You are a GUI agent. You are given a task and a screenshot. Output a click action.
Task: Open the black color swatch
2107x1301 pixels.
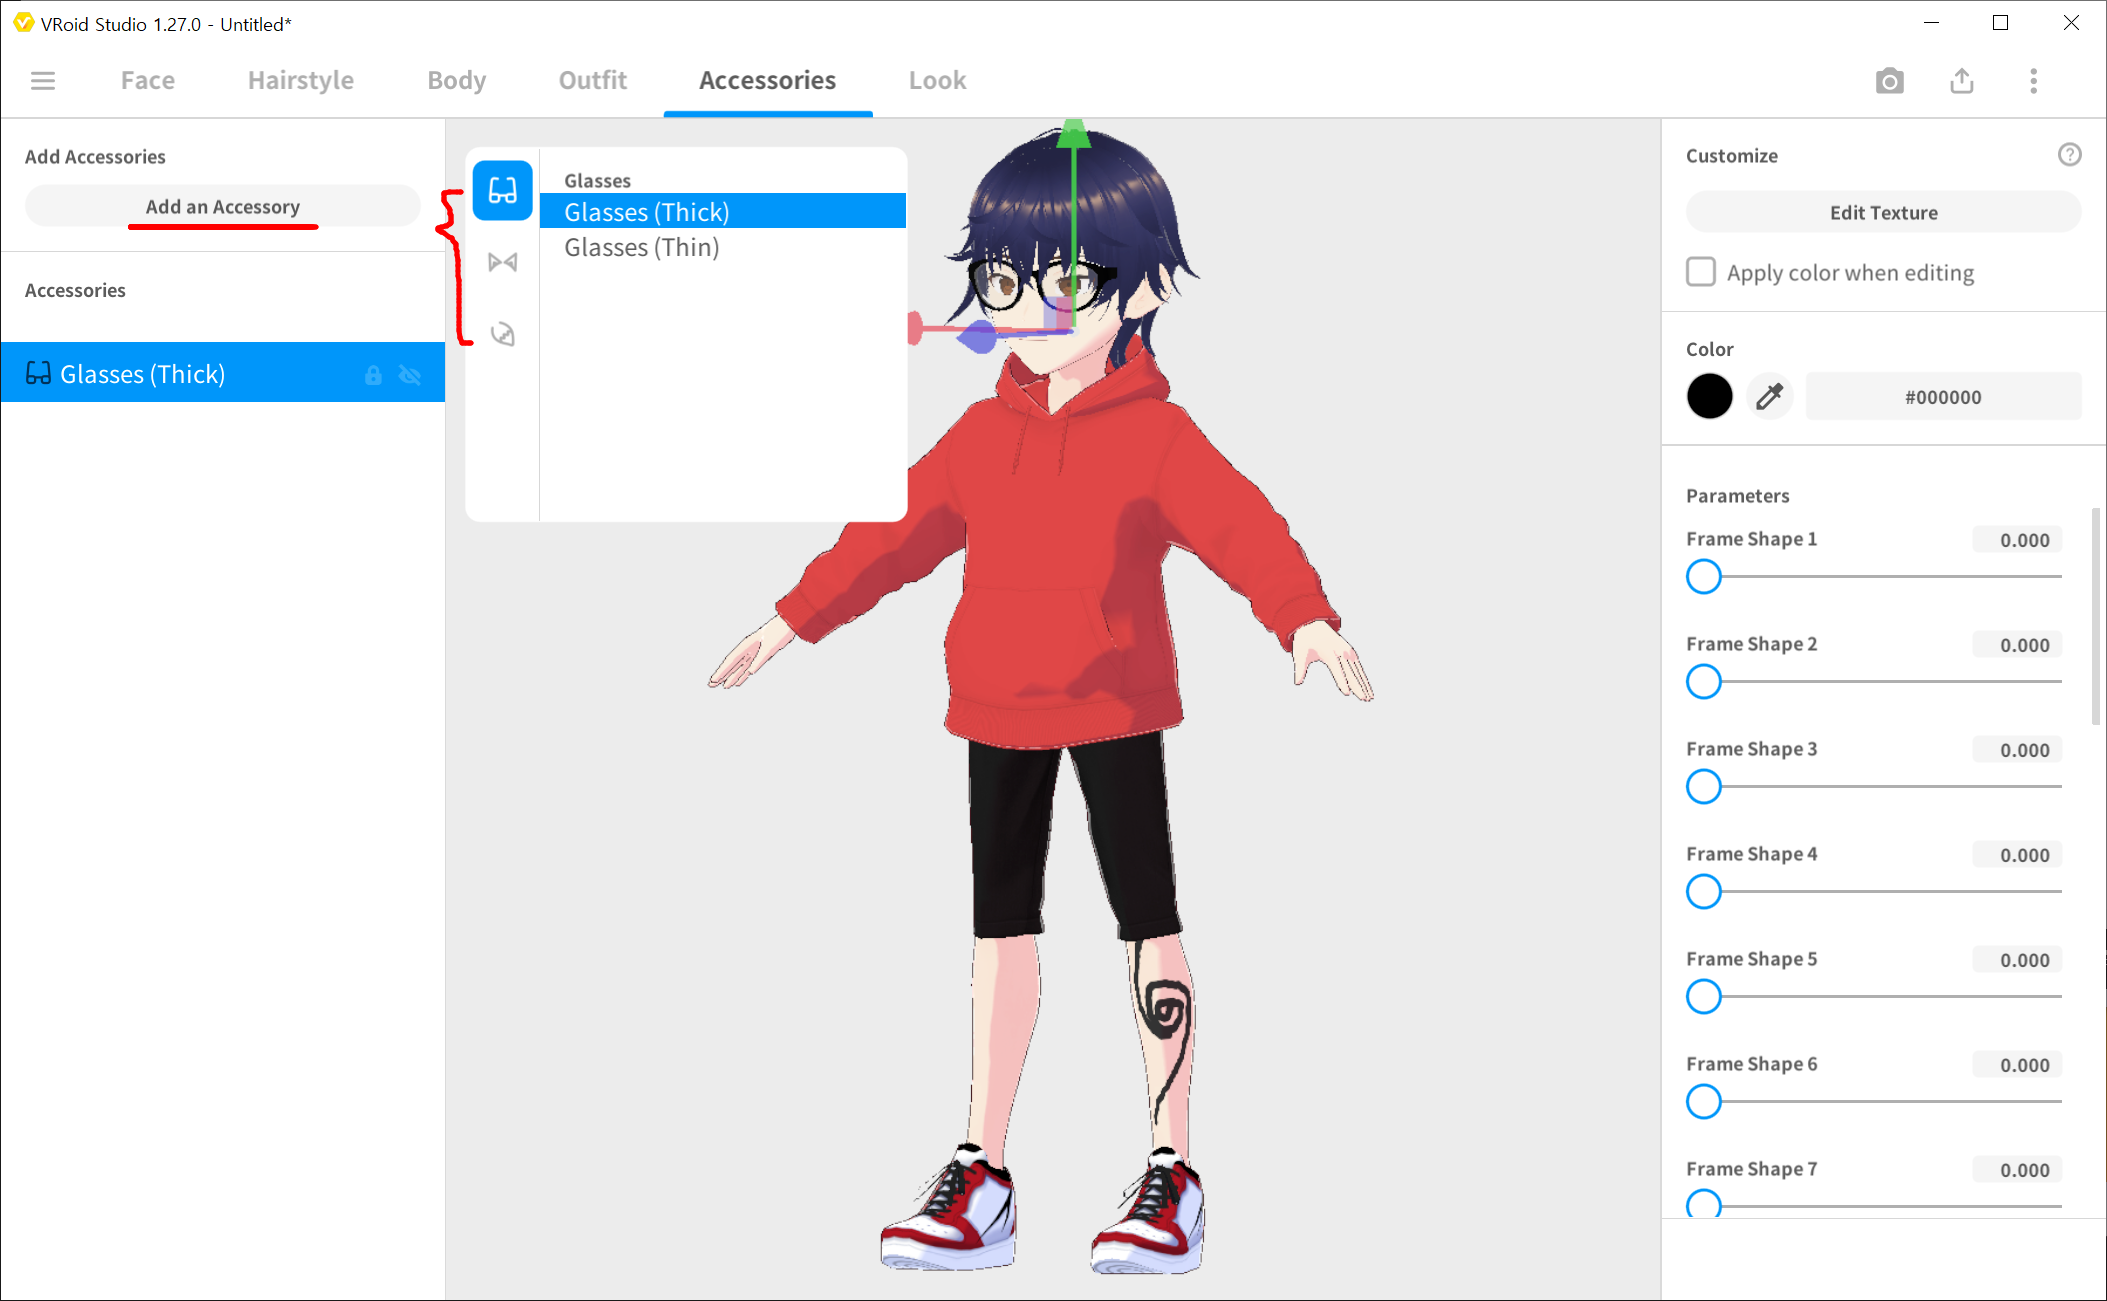[x=1709, y=397]
